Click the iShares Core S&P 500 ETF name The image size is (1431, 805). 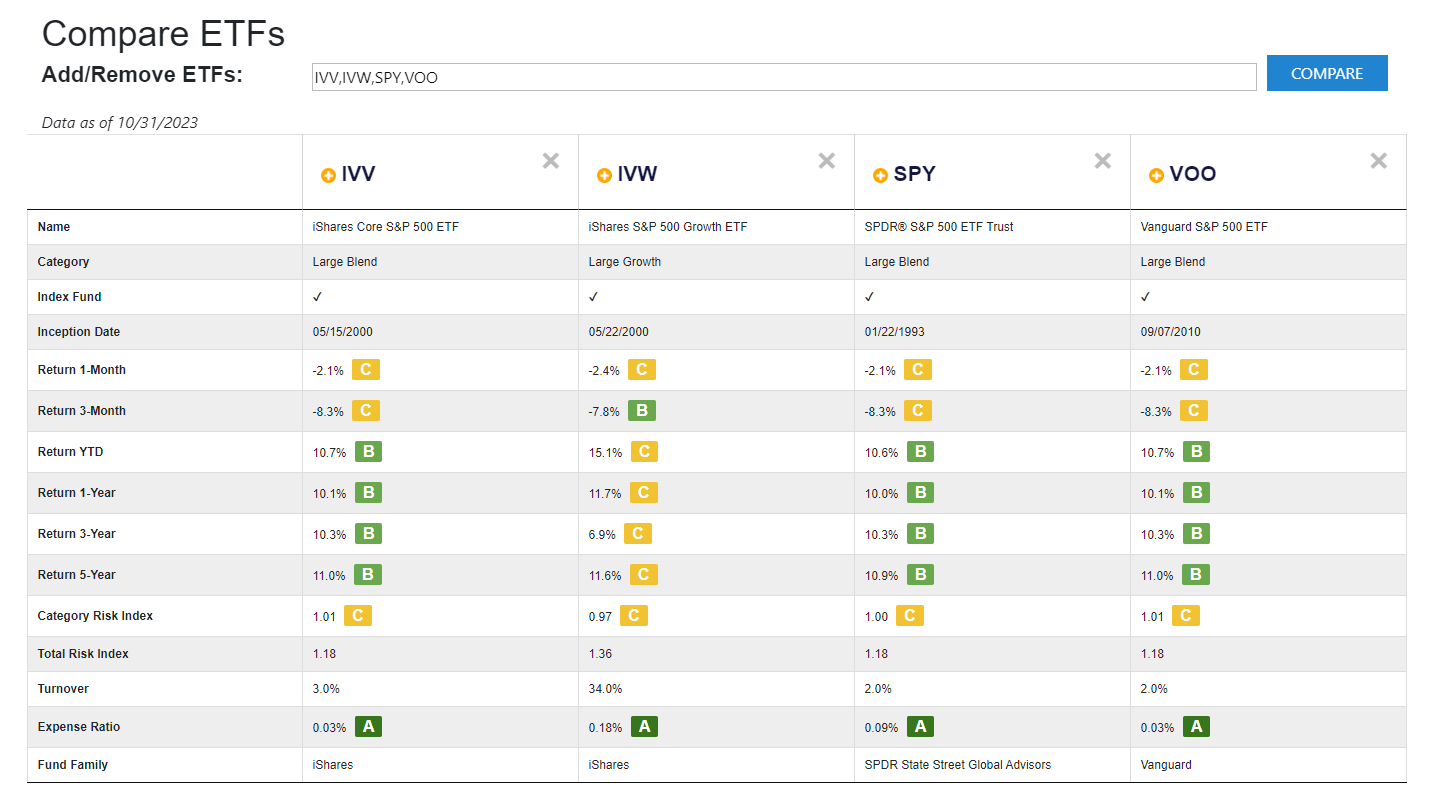click(x=386, y=227)
